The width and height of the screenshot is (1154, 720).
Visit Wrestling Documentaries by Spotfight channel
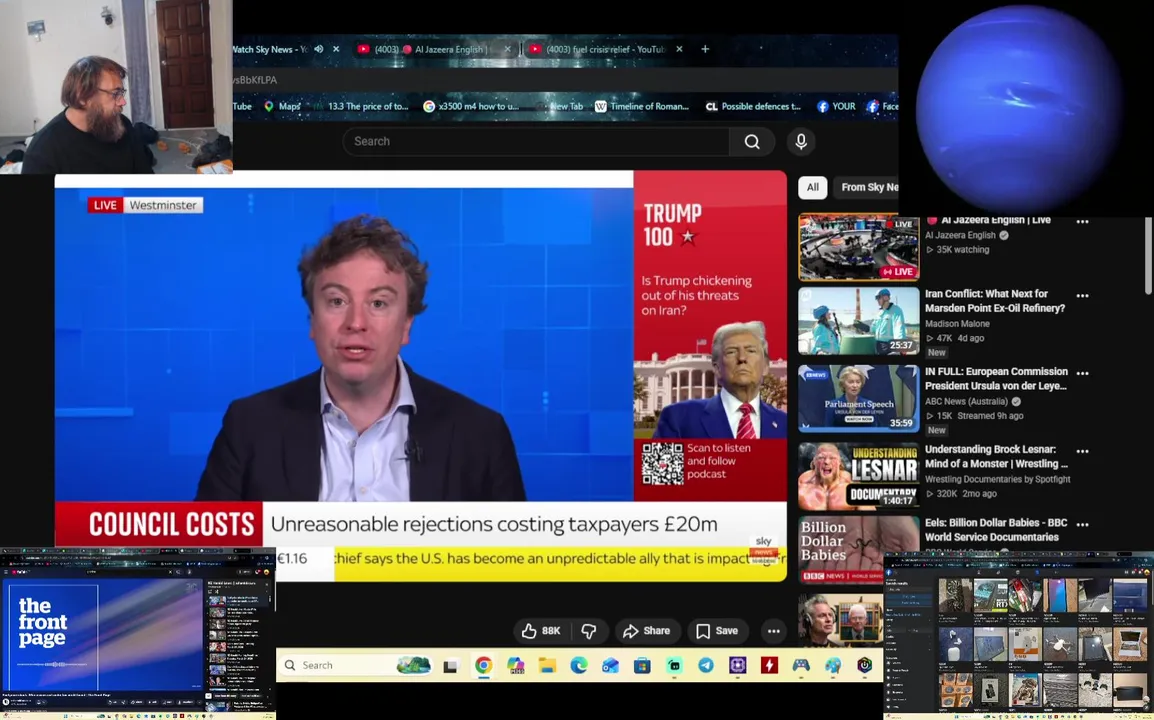997,479
